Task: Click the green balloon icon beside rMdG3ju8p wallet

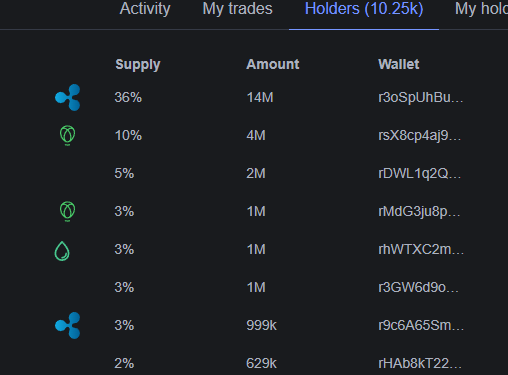Action: coord(67,211)
